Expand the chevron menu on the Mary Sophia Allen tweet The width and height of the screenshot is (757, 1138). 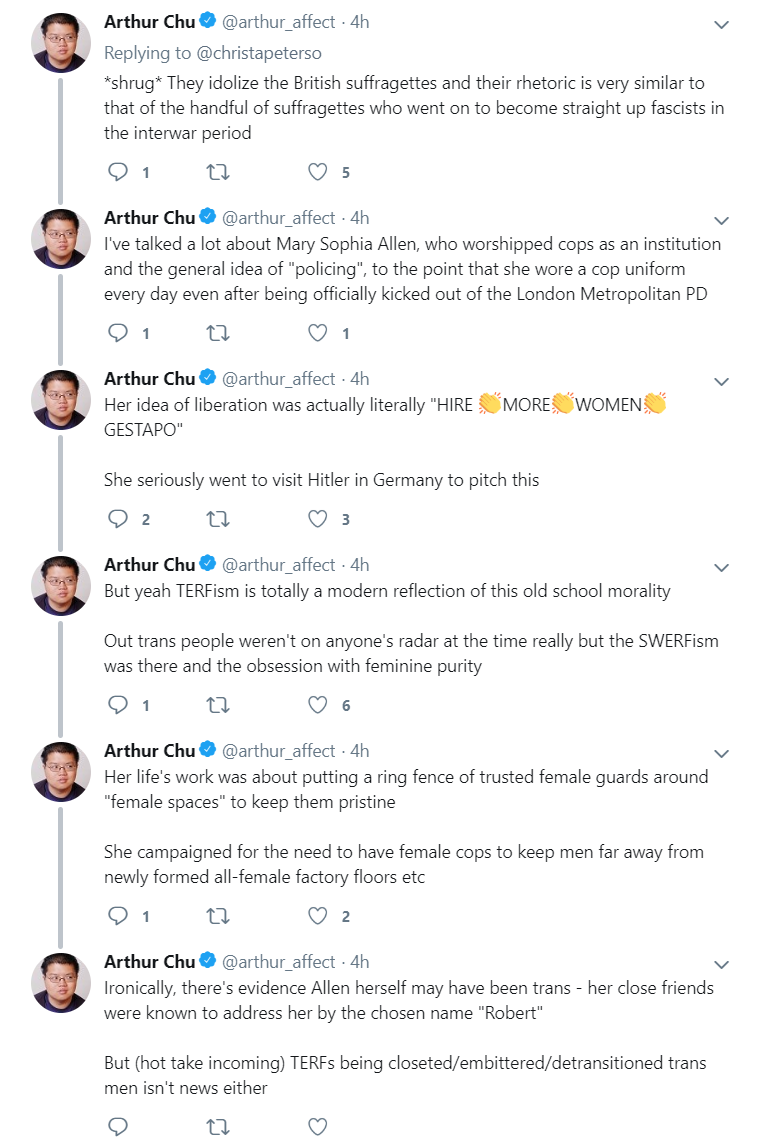coord(721,221)
